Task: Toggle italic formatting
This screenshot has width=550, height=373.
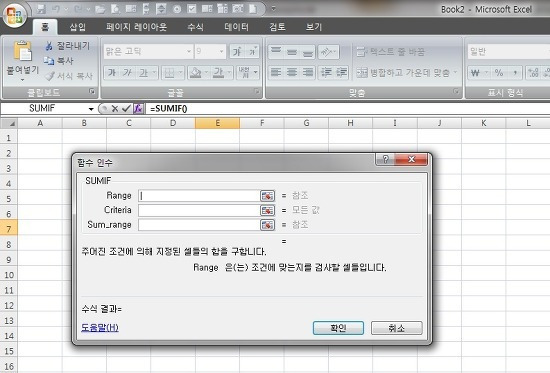Action: point(127,73)
